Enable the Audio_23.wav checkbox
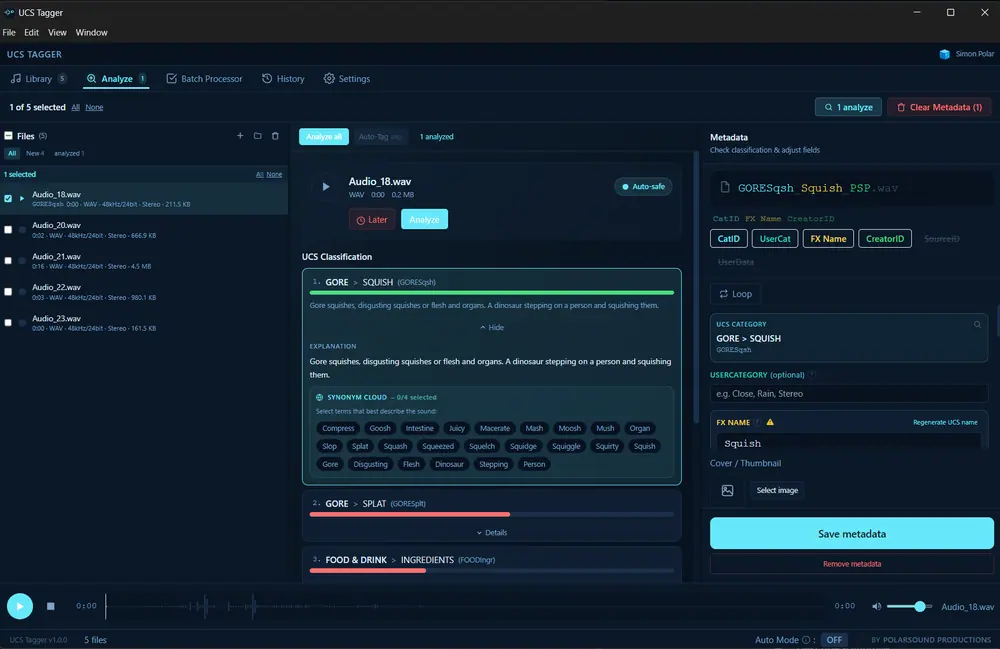The height and width of the screenshot is (649, 1000). [8, 323]
